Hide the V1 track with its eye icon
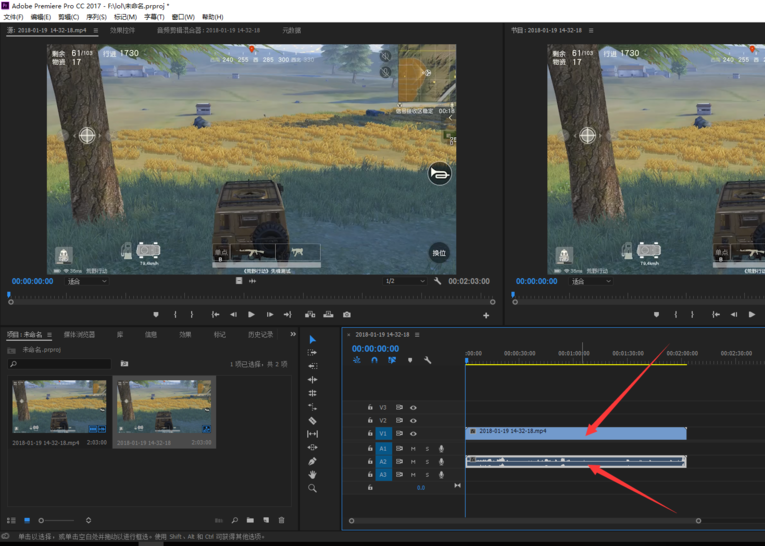765x546 pixels. pyautogui.click(x=413, y=434)
